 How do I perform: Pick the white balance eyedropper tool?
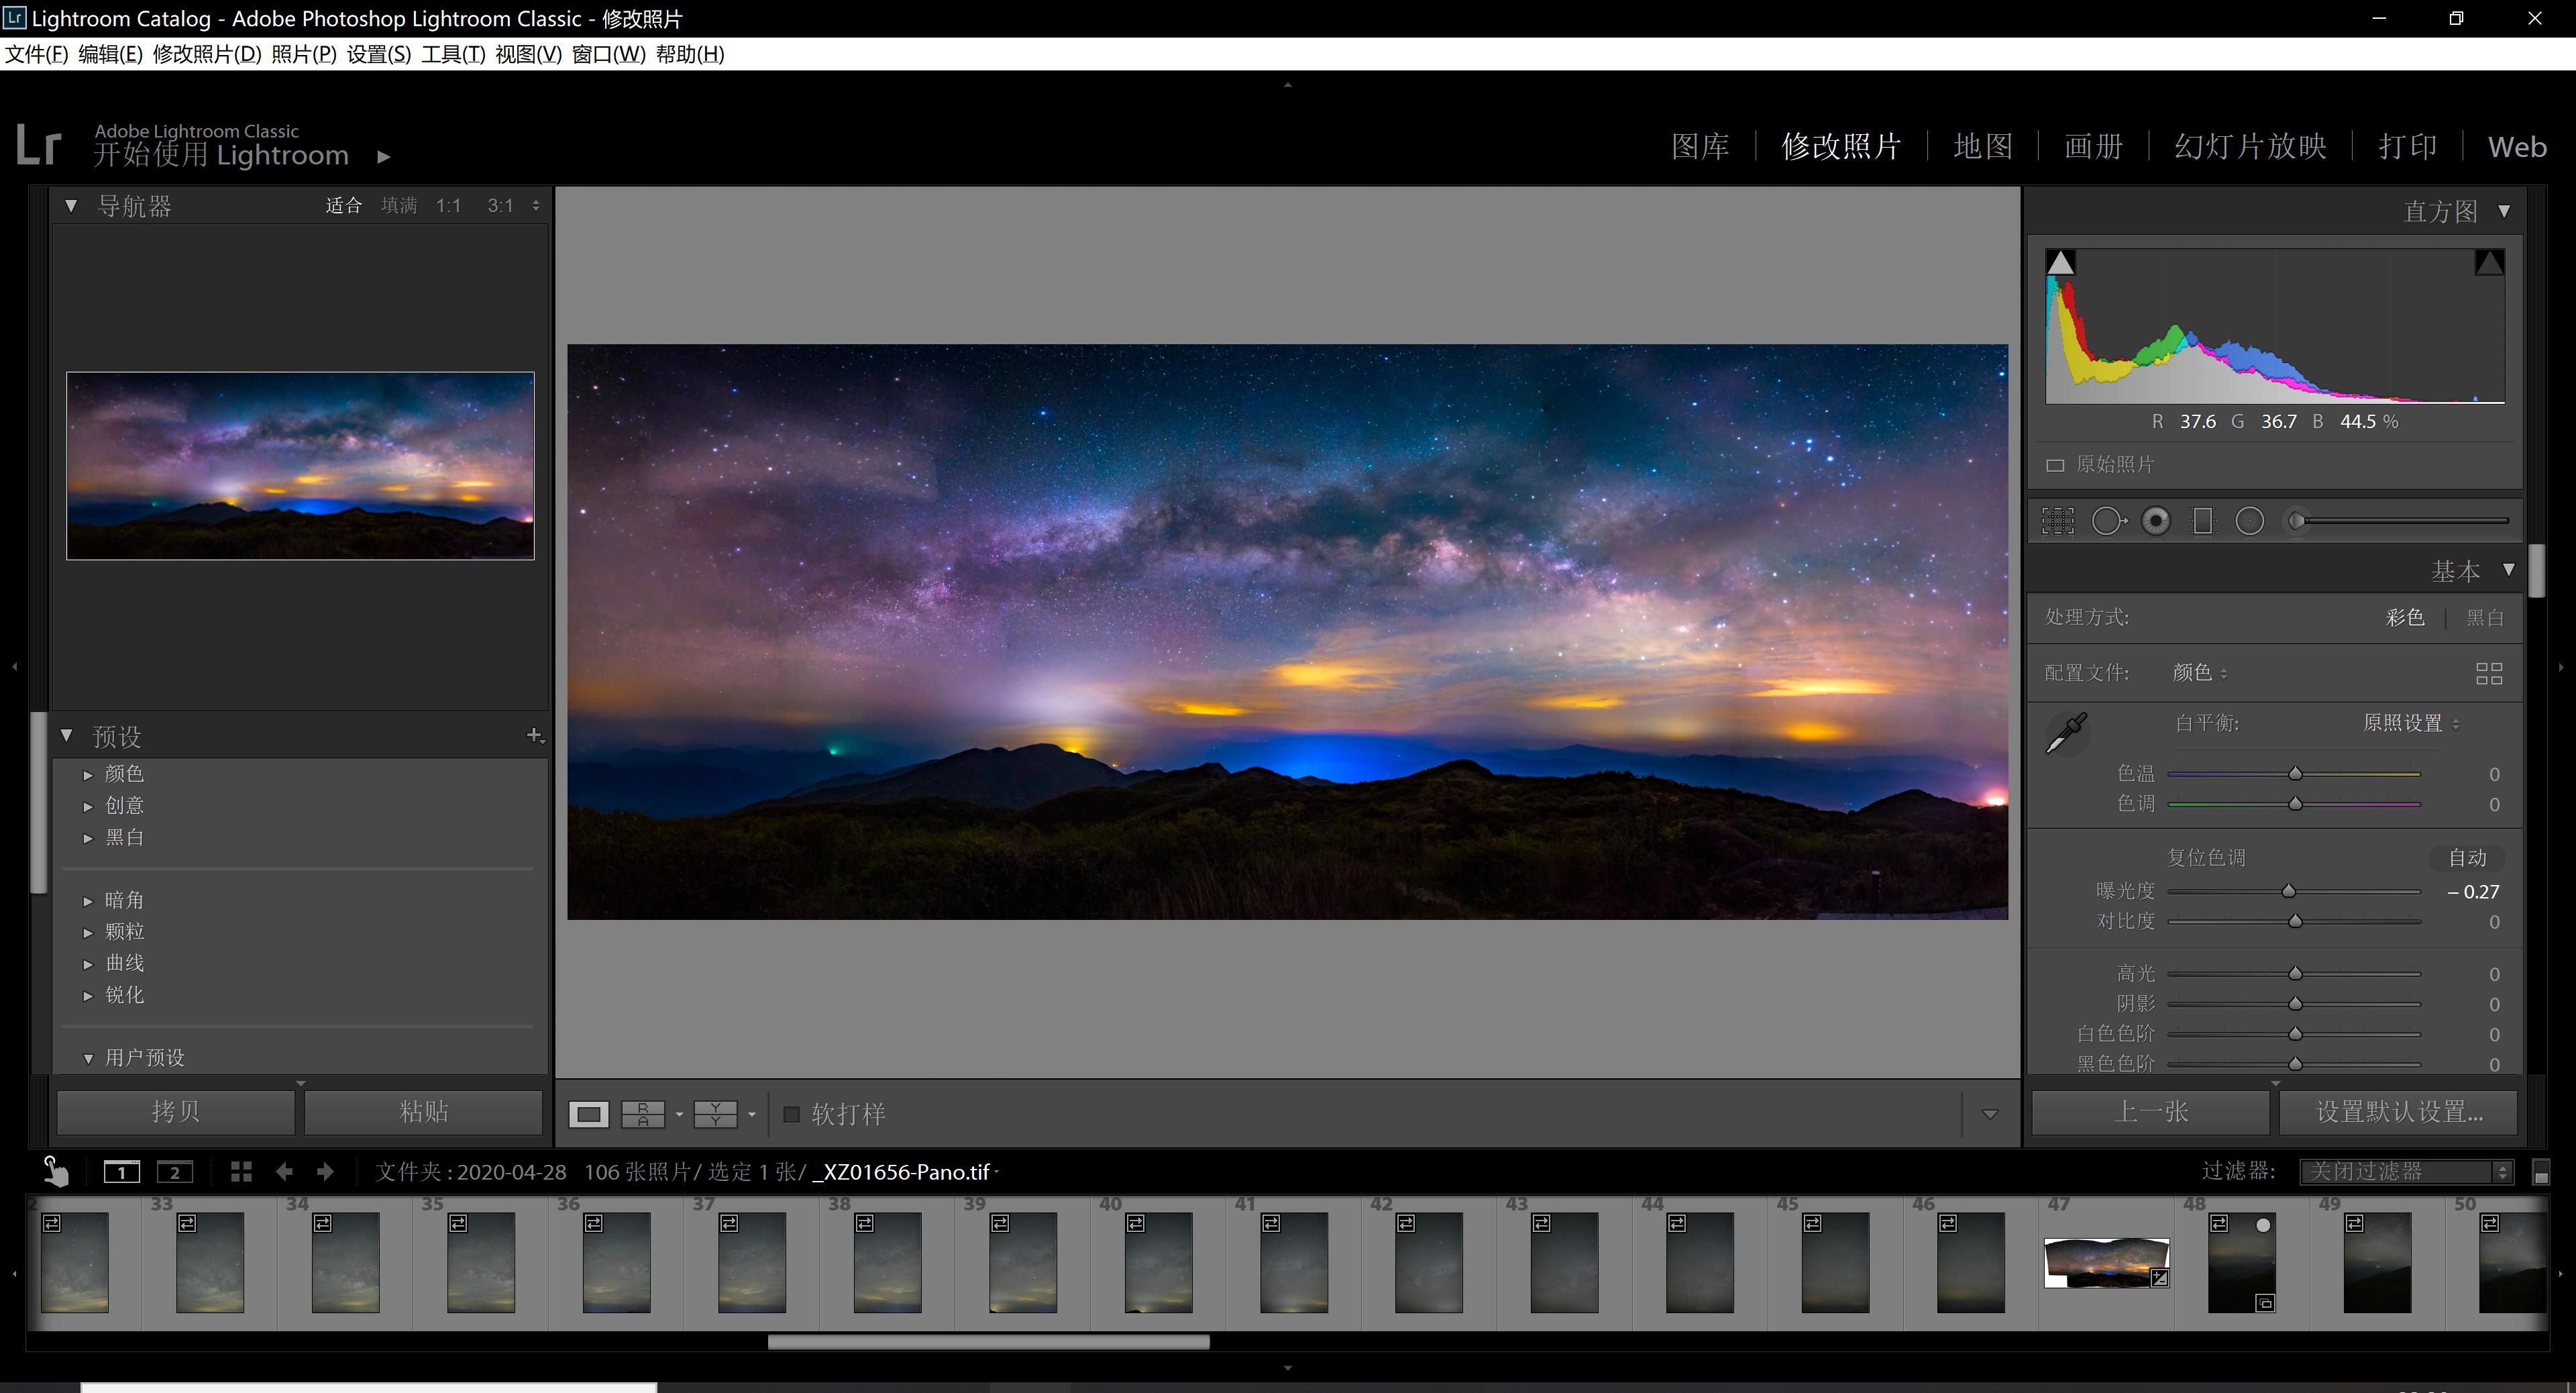(2066, 733)
